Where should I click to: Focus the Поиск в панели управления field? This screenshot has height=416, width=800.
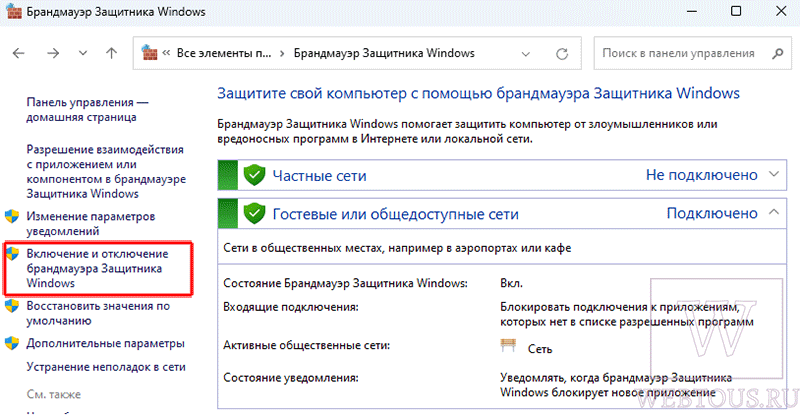point(692,53)
